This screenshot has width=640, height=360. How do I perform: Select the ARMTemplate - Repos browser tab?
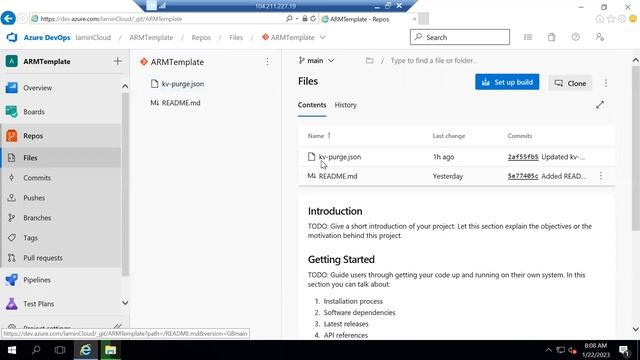click(x=367, y=19)
